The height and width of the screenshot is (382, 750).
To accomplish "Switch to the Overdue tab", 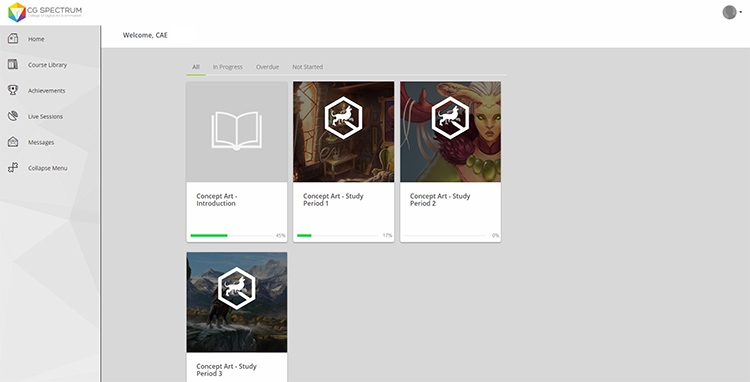I will point(267,67).
